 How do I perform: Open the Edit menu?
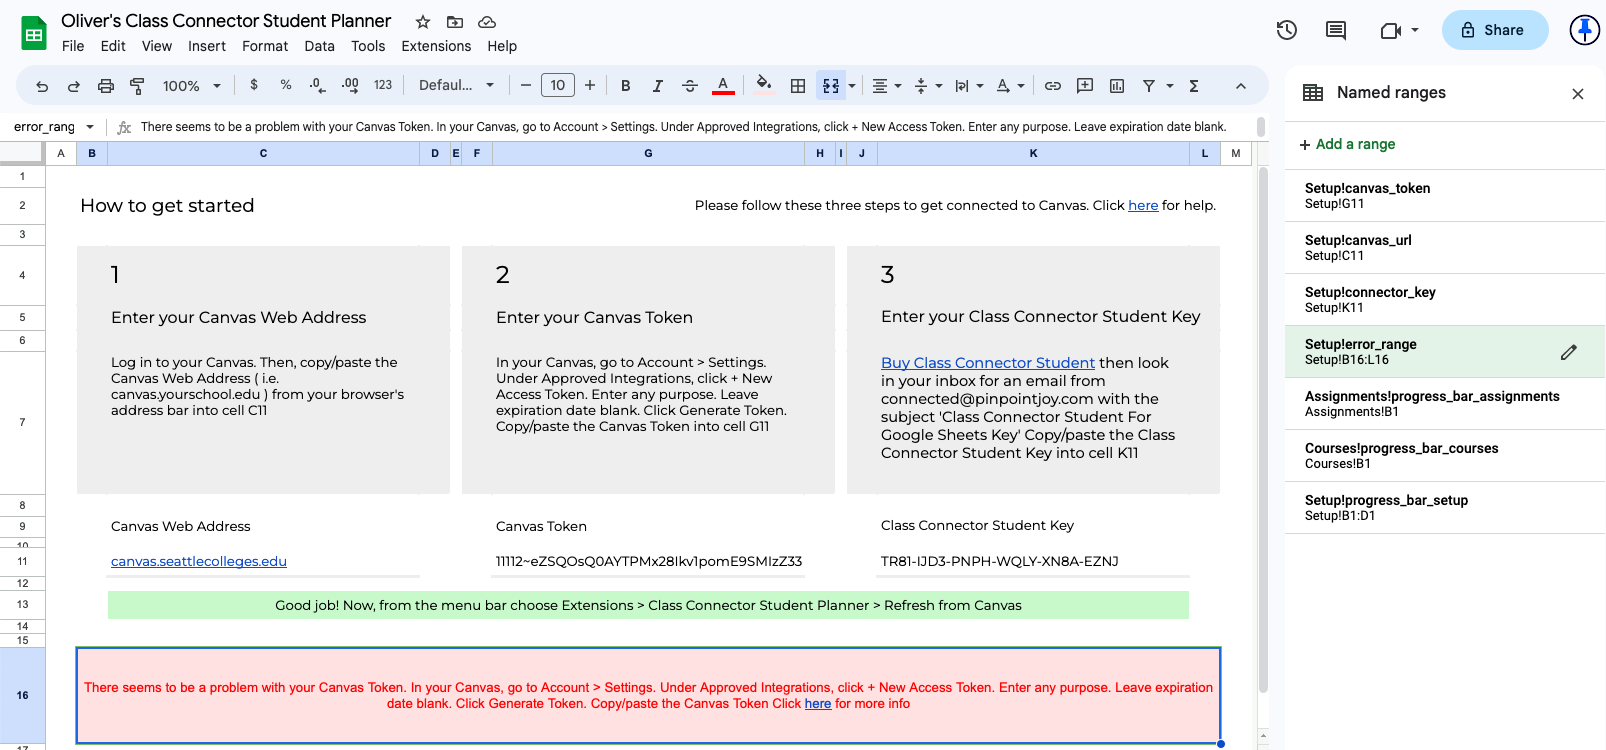point(113,46)
